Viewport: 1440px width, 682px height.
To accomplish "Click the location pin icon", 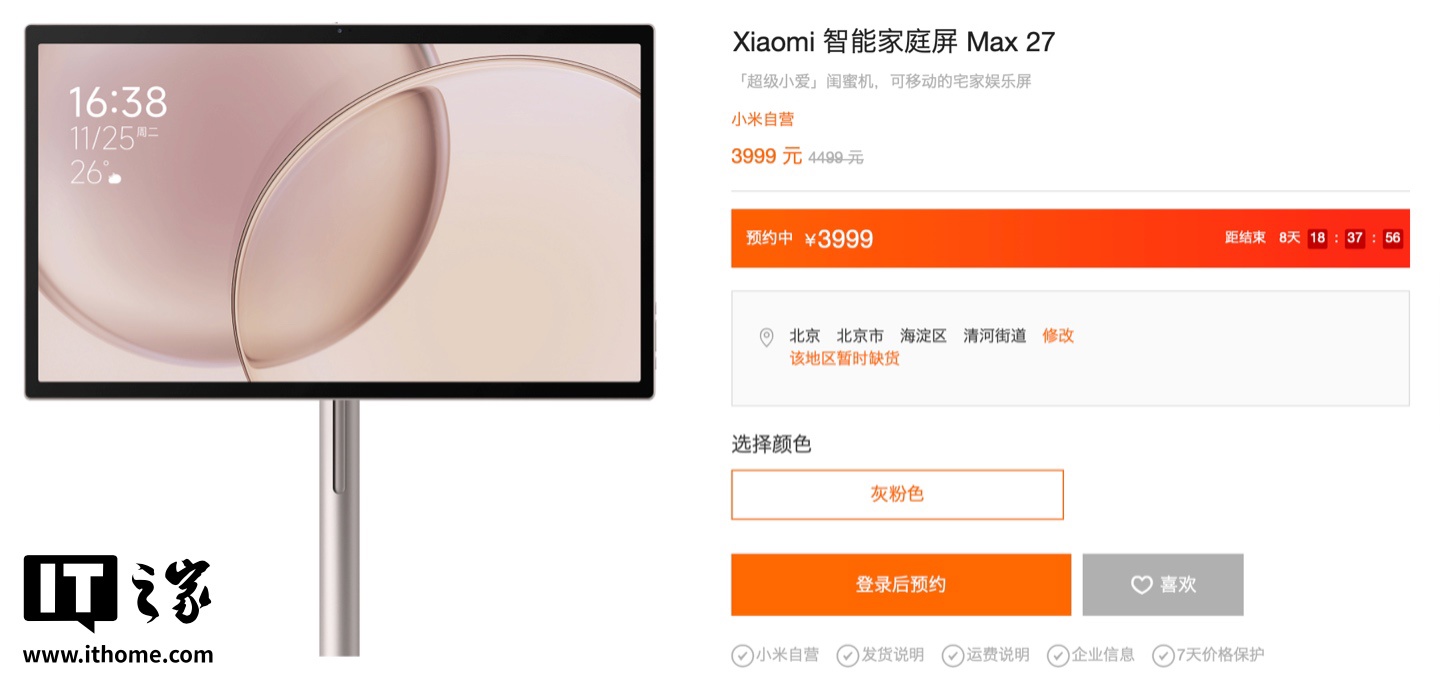I will pyautogui.click(x=766, y=337).
